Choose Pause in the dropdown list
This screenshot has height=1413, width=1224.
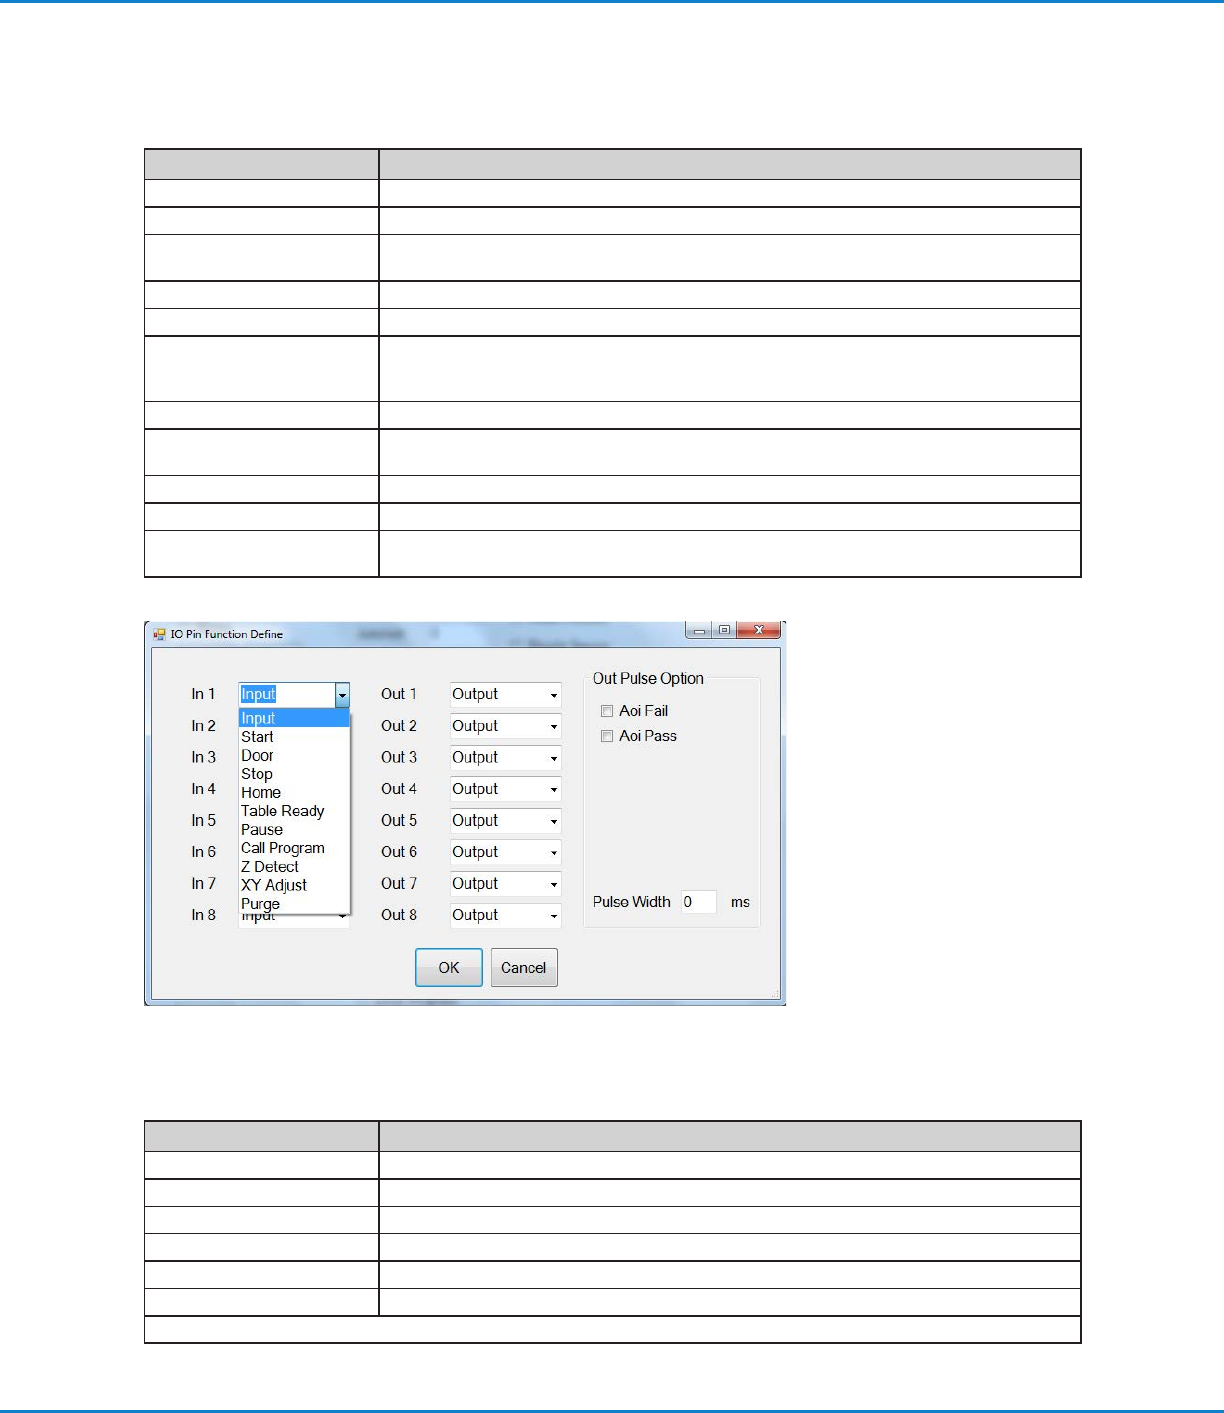pyautogui.click(x=294, y=830)
